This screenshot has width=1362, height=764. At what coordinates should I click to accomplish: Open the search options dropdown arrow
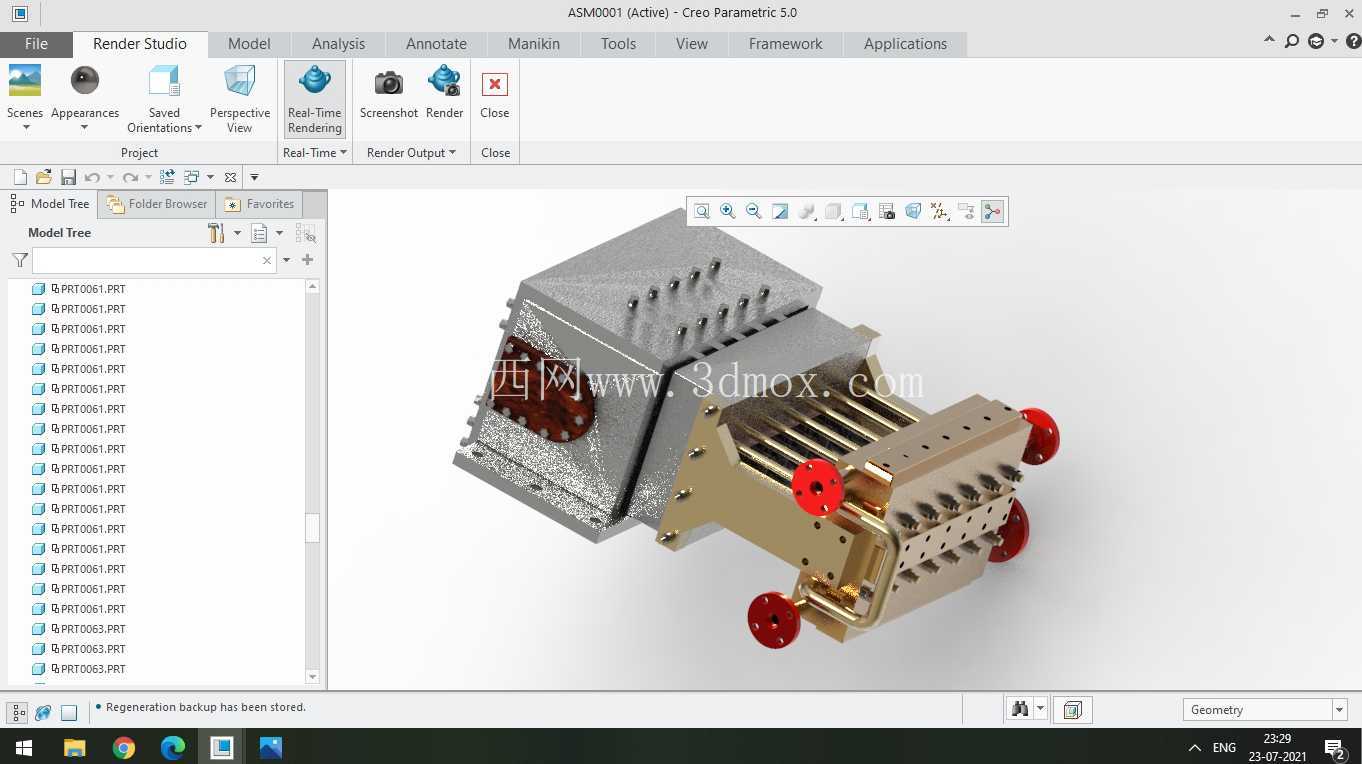[x=286, y=260]
